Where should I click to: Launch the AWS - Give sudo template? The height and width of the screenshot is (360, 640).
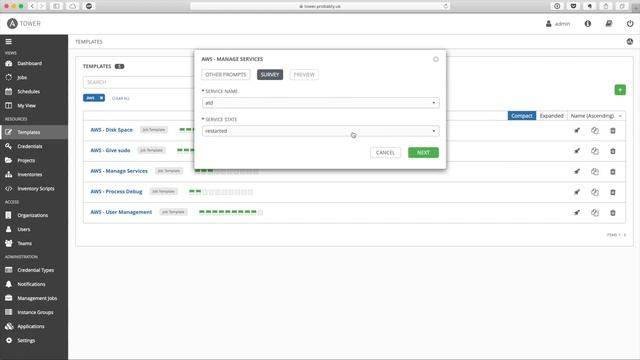[577, 151]
